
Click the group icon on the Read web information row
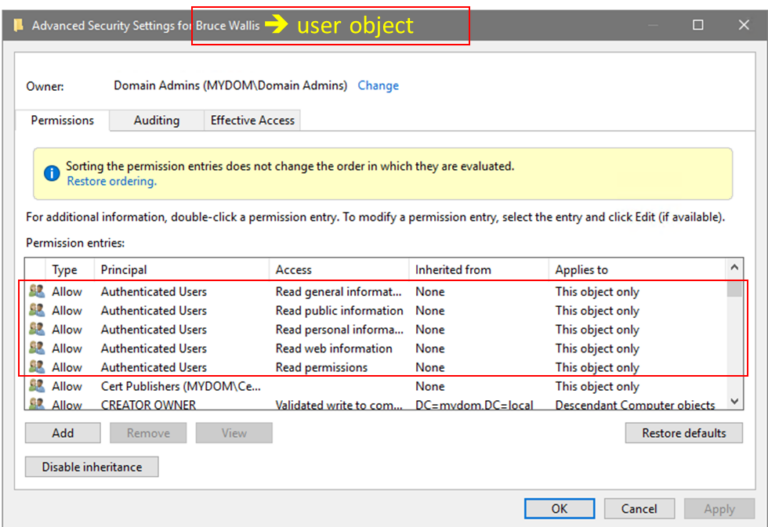(x=37, y=348)
